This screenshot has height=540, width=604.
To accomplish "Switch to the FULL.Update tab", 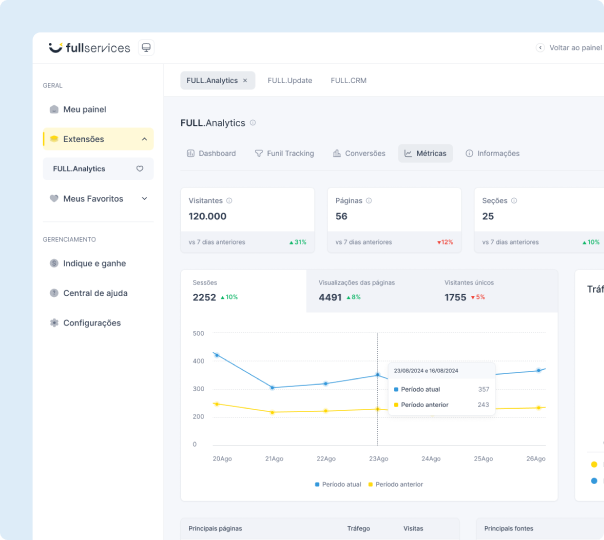I will tap(290, 80).
